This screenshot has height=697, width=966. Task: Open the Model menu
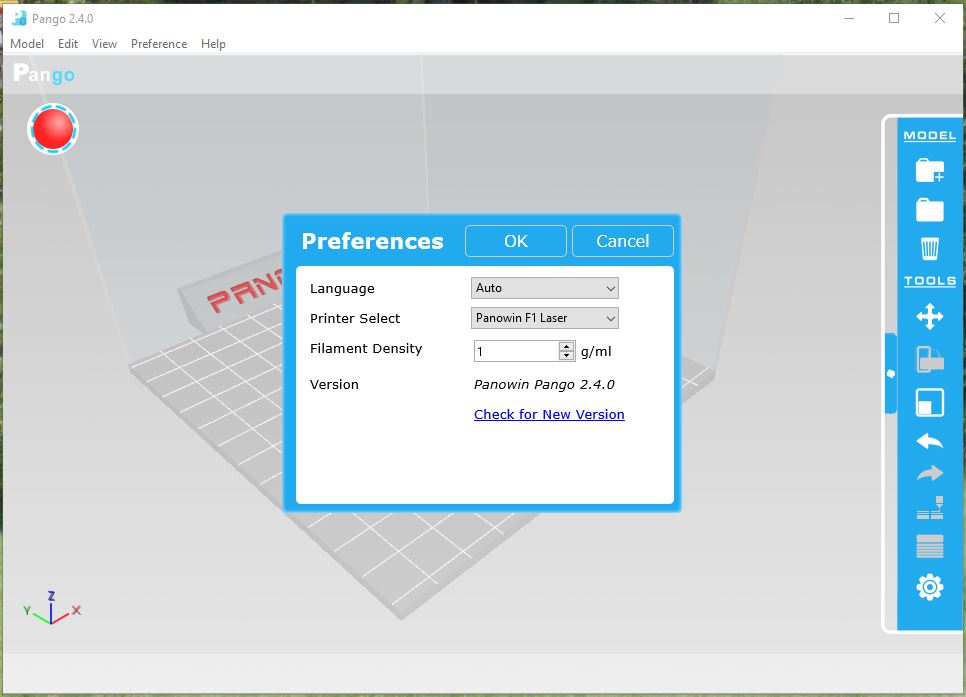27,44
